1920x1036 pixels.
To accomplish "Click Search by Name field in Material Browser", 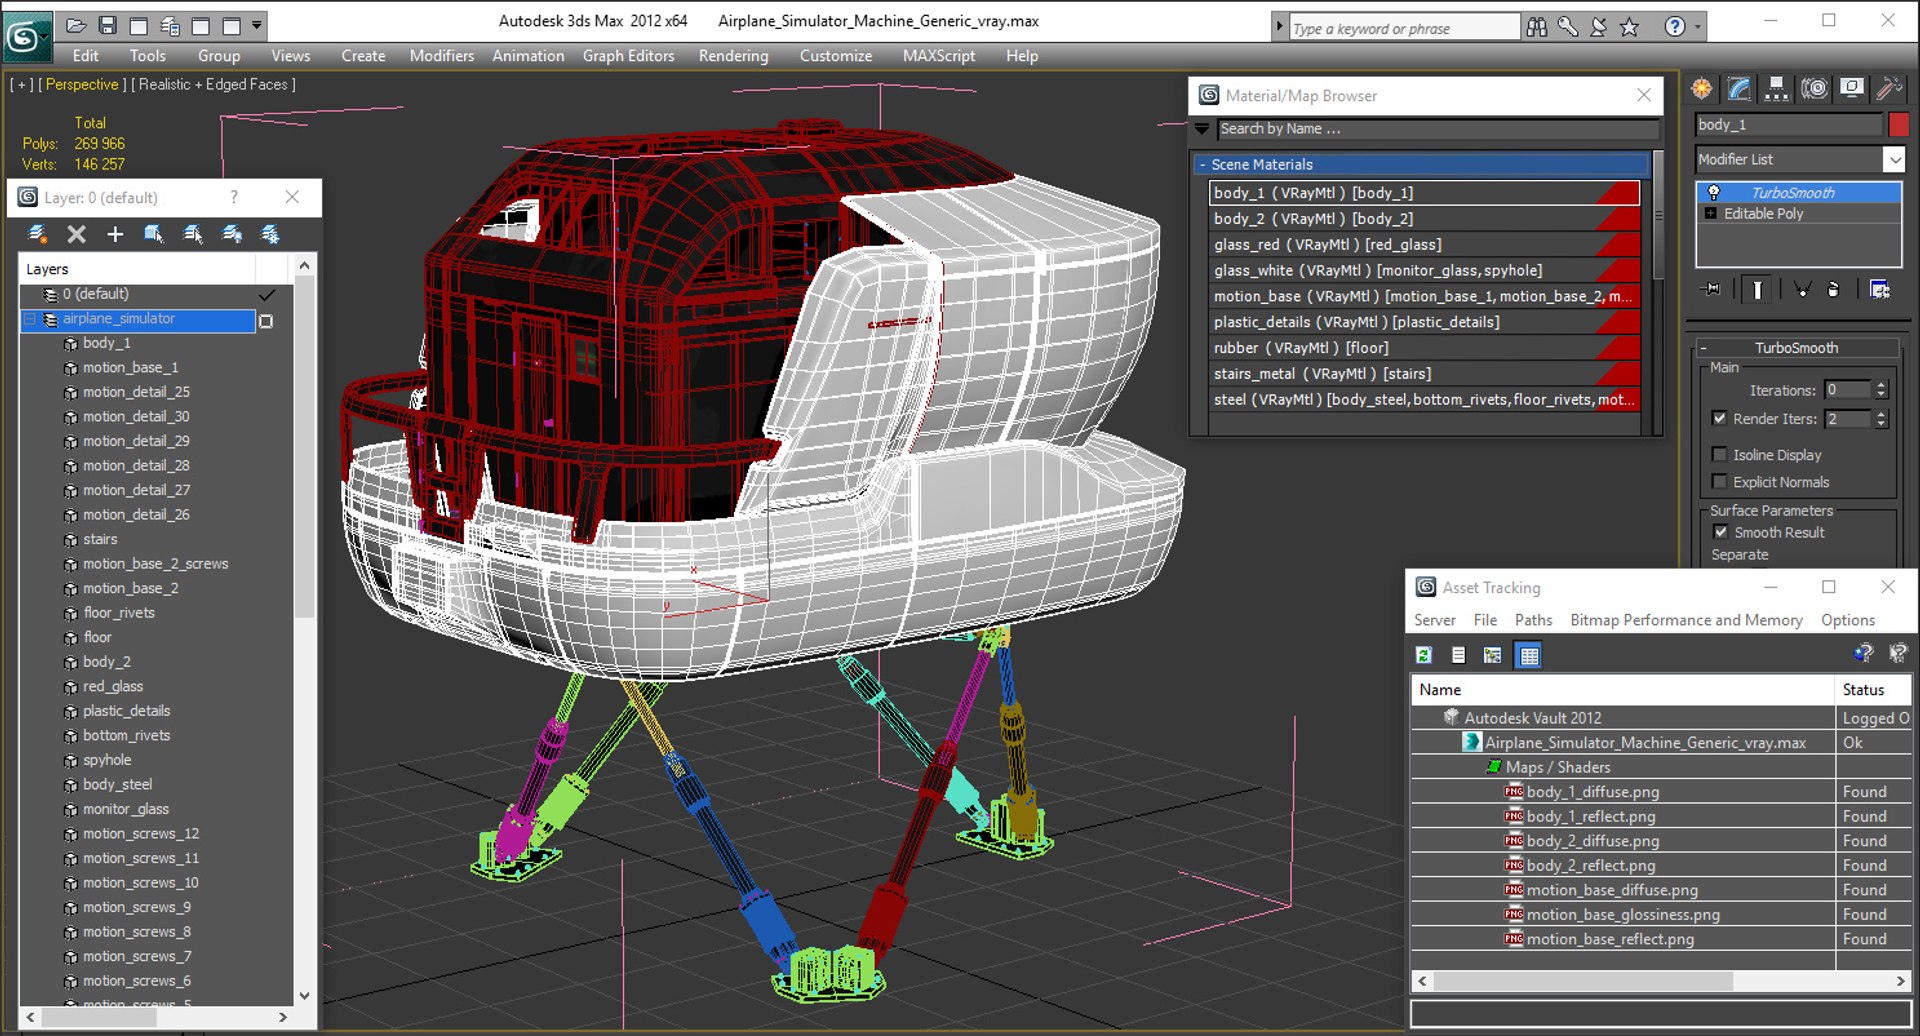I will pyautogui.click(x=1436, y=129).
